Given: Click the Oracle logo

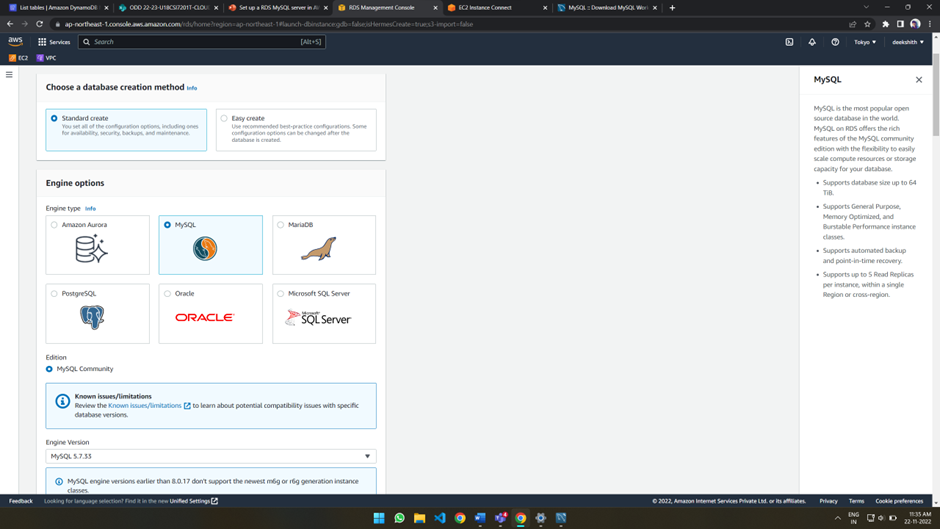Looking at the screenshot, I should (204, 317).
